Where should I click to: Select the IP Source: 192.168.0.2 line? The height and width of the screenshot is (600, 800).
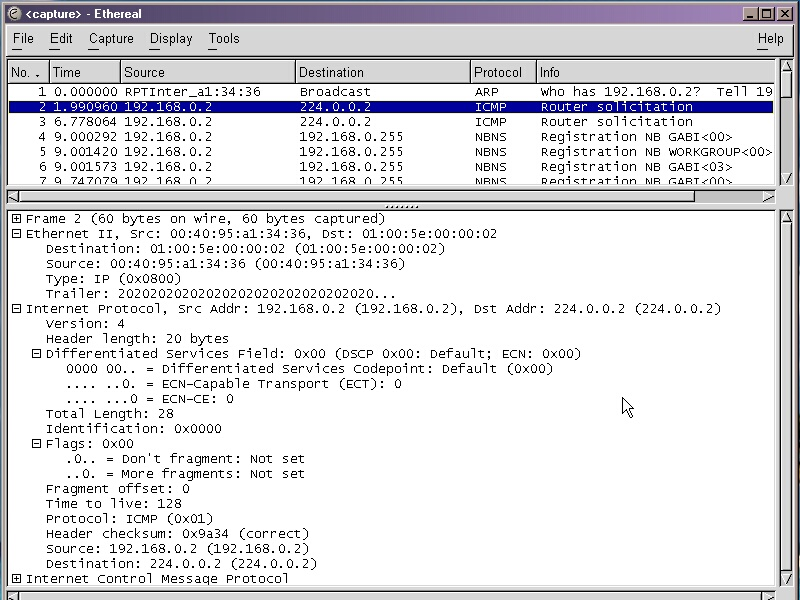178,549
